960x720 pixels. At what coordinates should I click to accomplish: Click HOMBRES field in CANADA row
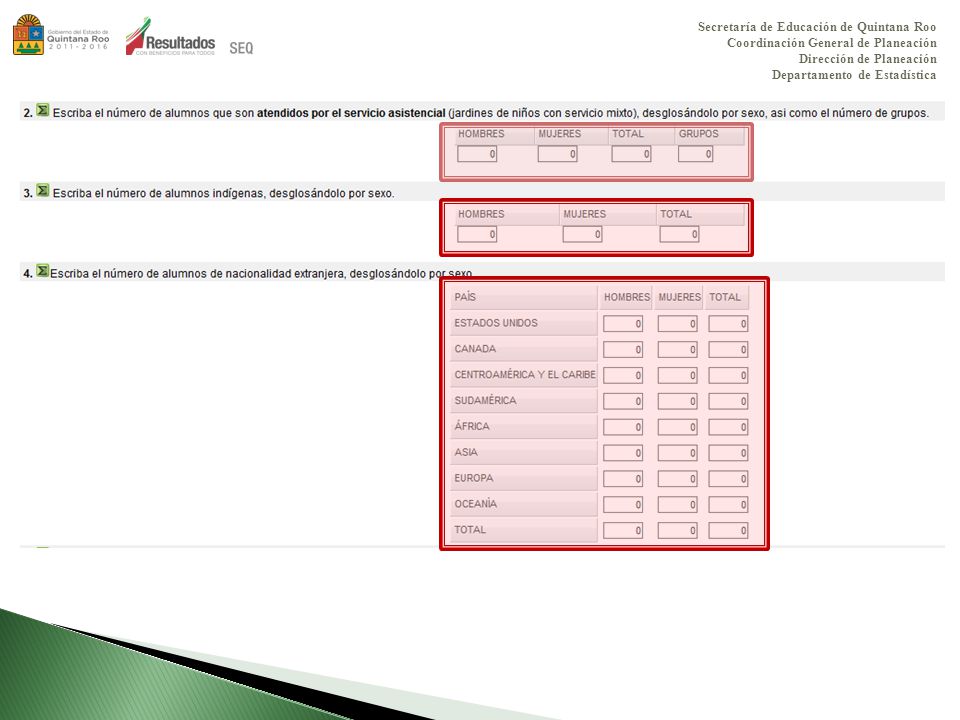tap(623, 350)
